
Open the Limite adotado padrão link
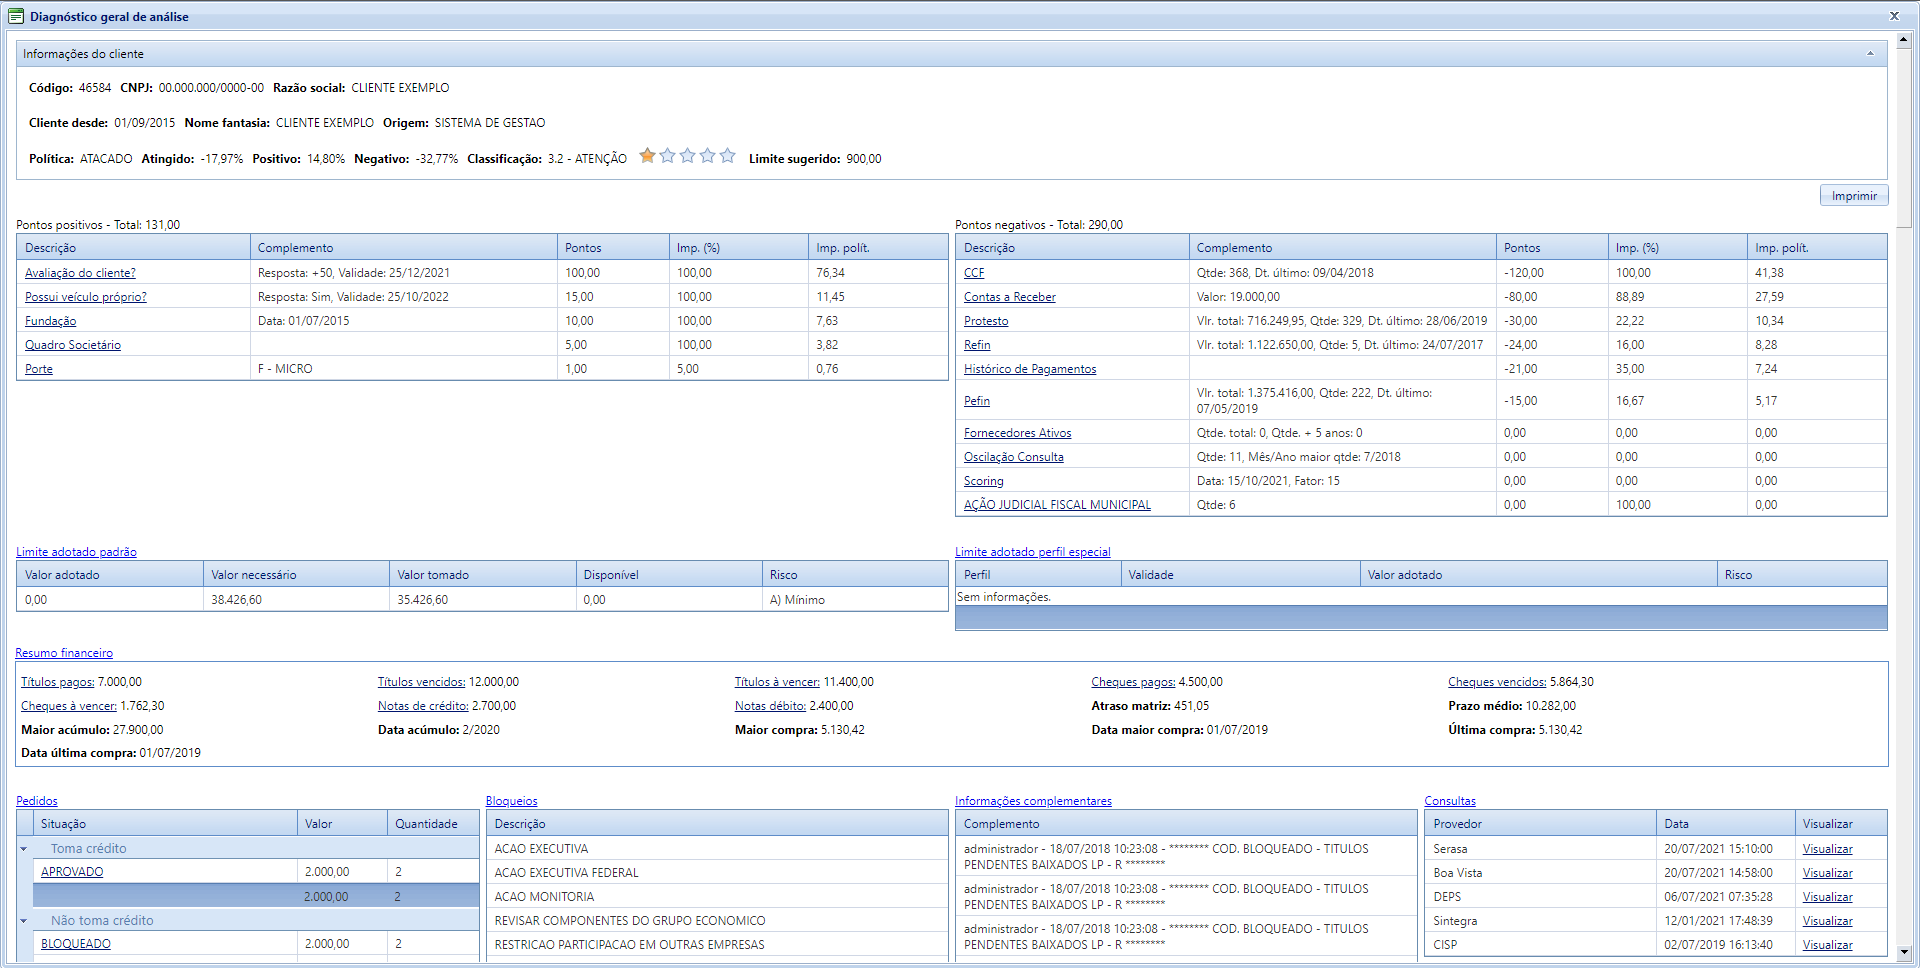coord(76,552)
